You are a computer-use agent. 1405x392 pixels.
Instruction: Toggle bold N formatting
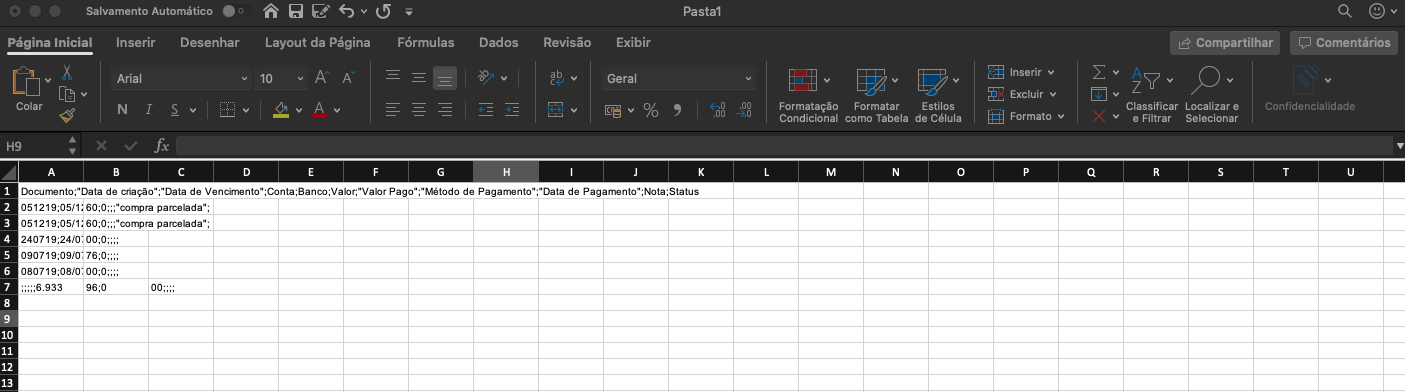[122, 110]
